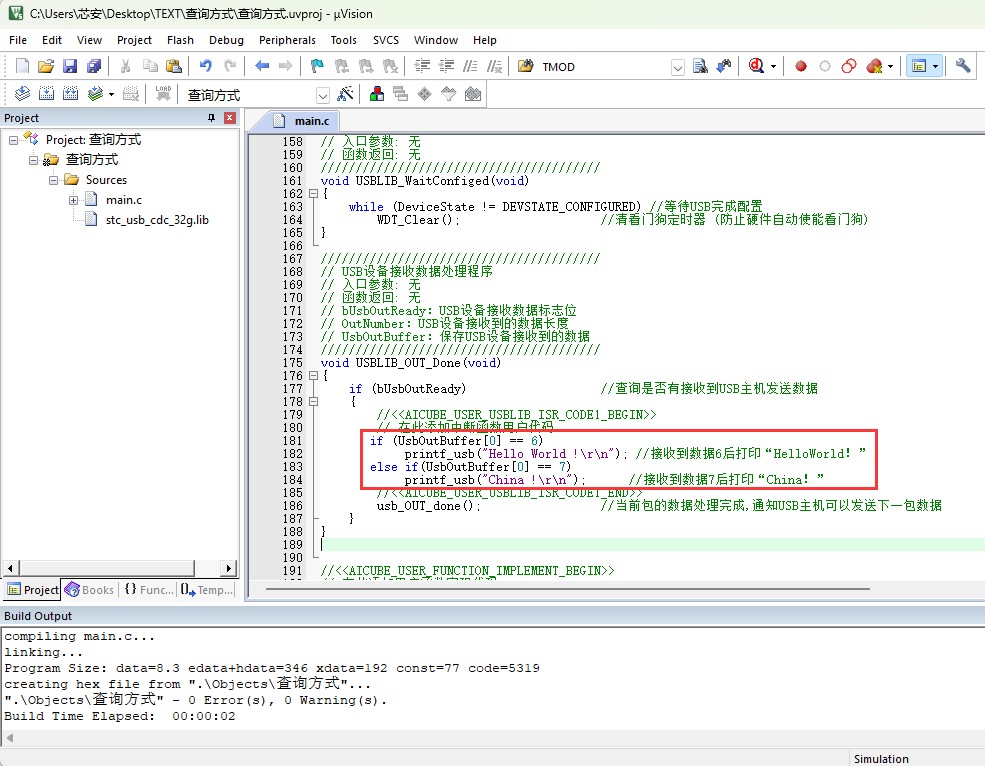Open the Flash menu

pyautogui.click(x=180, y=40)
